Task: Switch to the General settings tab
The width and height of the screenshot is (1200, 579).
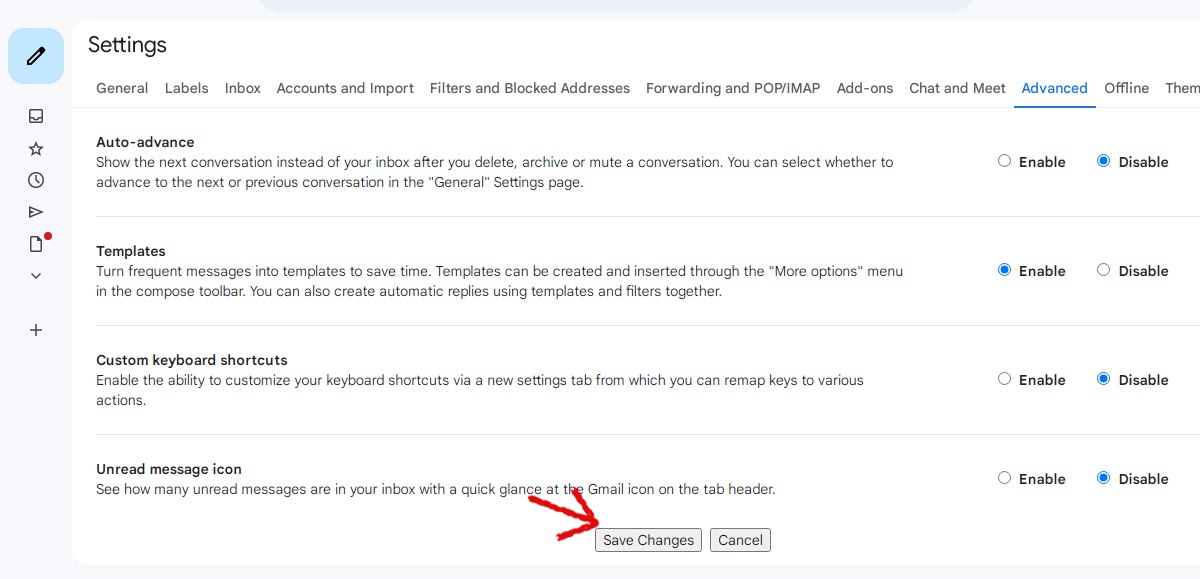Action: (122, 88)
